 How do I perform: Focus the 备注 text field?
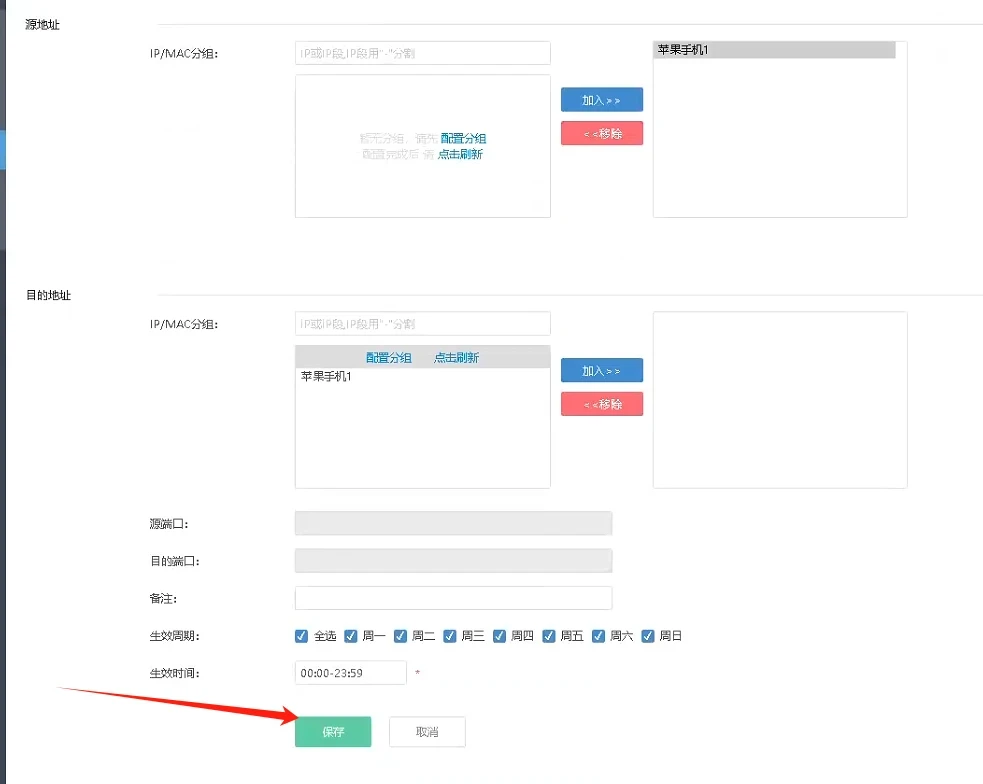click(453, 598)
